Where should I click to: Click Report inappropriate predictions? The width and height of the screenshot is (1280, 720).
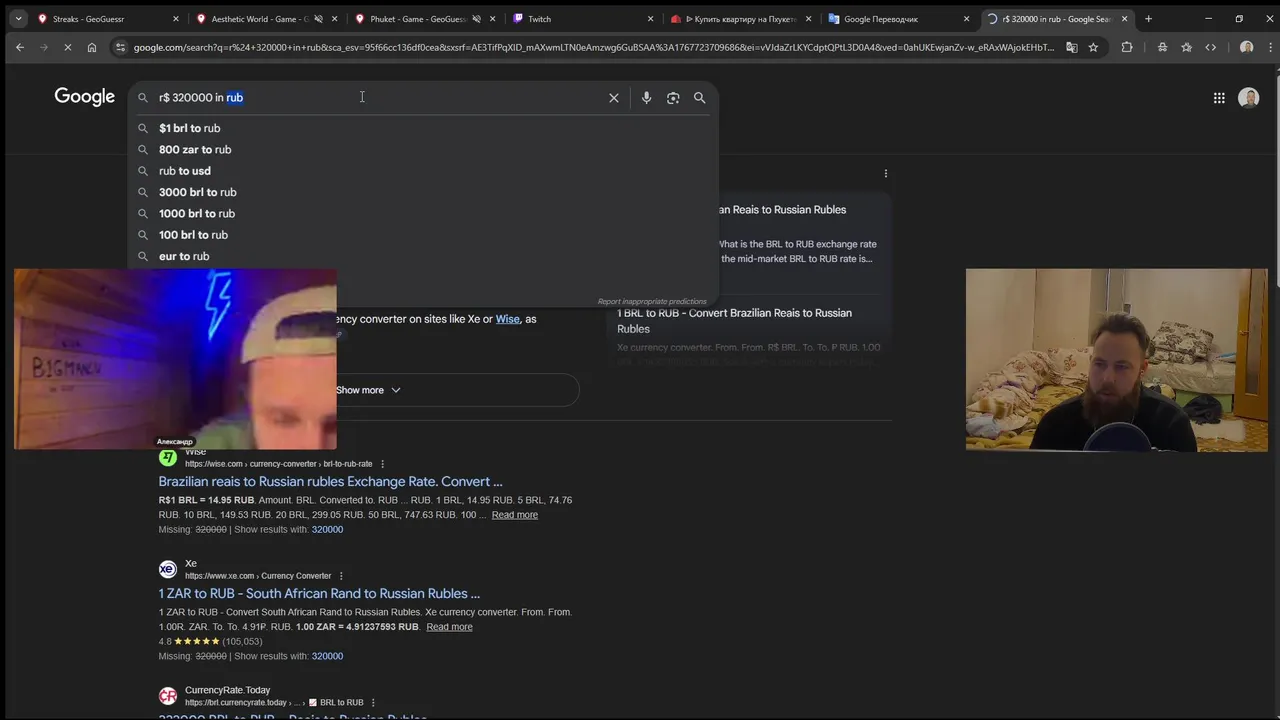[652, 301]
